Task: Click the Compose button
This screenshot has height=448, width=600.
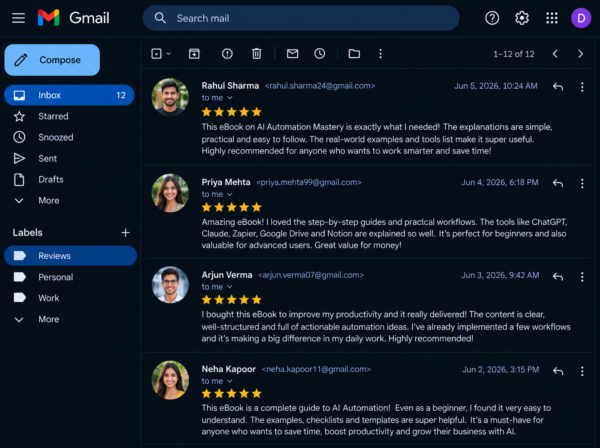Action: pos(52,60)
